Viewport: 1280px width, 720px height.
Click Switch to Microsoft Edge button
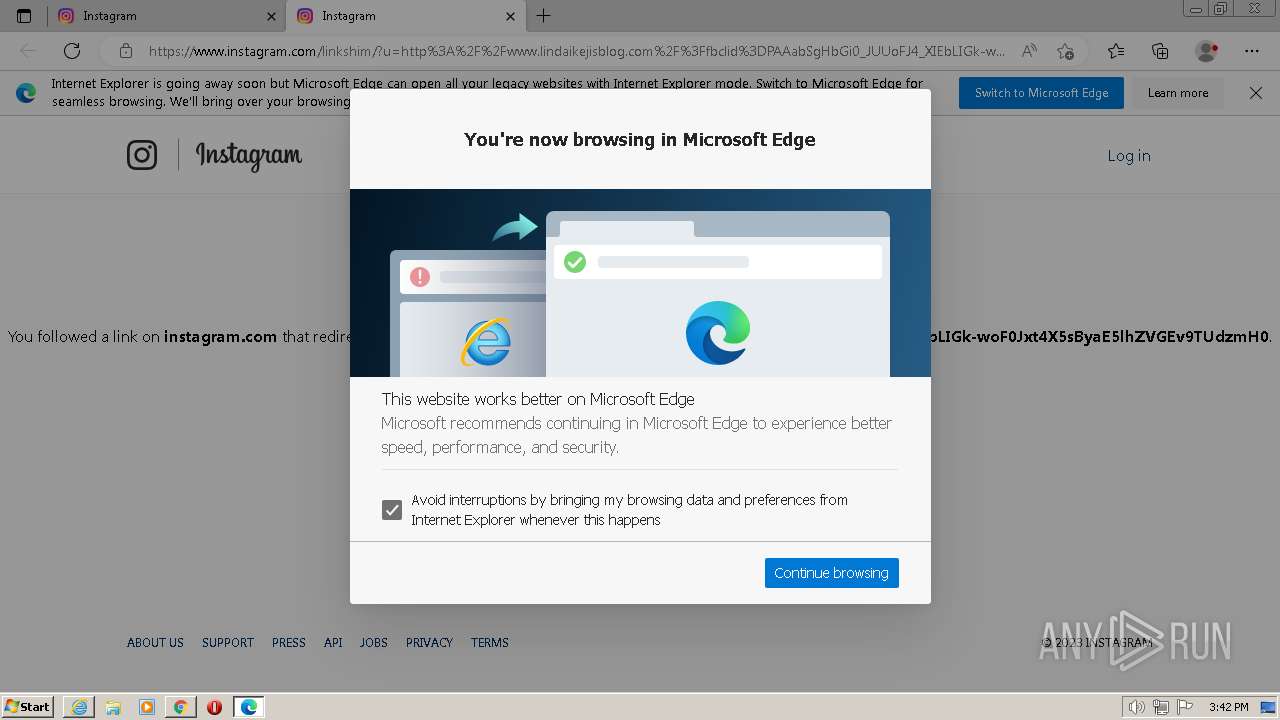(x=1041, y=93)
